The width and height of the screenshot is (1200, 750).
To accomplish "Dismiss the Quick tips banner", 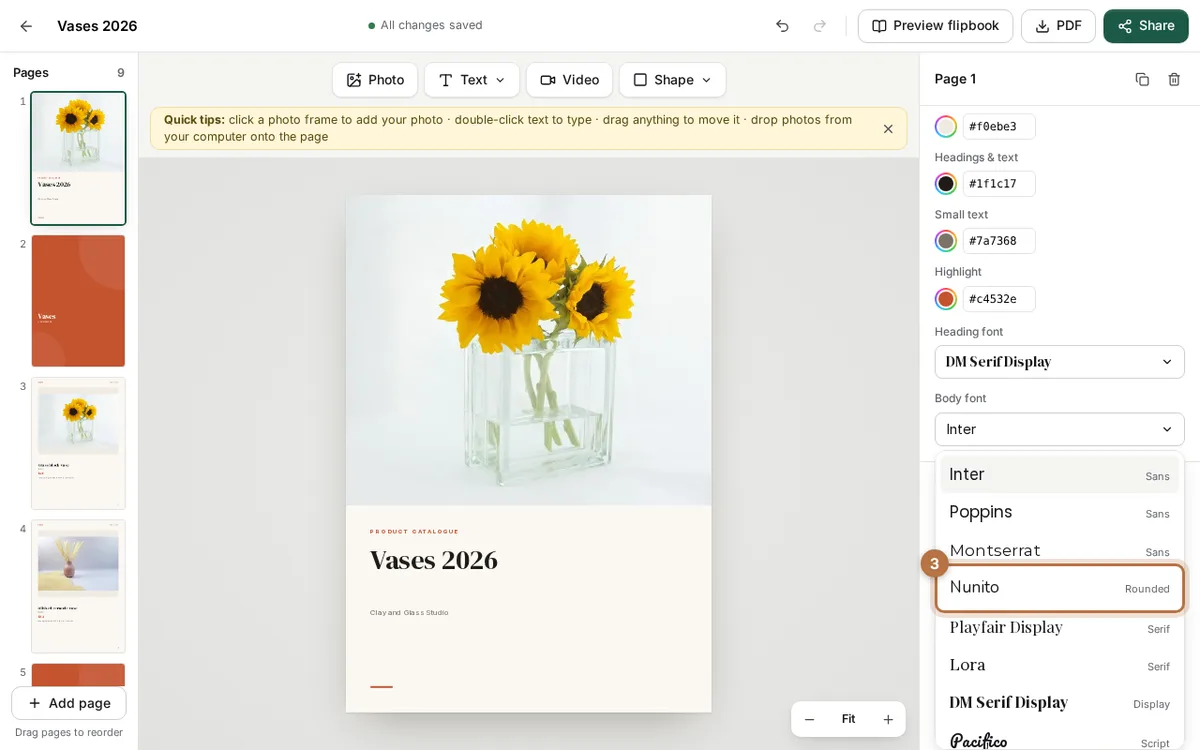I will [x=888, y=129].
